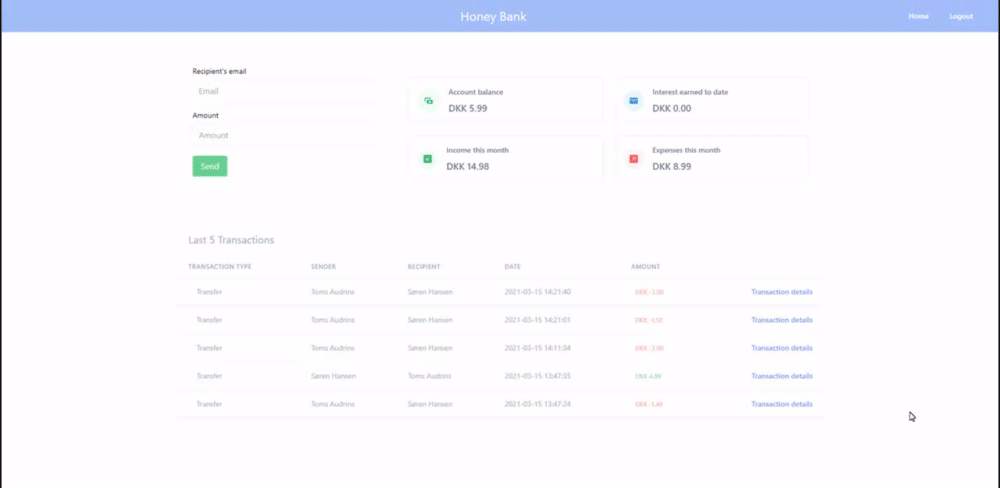1000x488 pixels.
Task: Go to Home in the top navigation
Action: tap(918, 17)
